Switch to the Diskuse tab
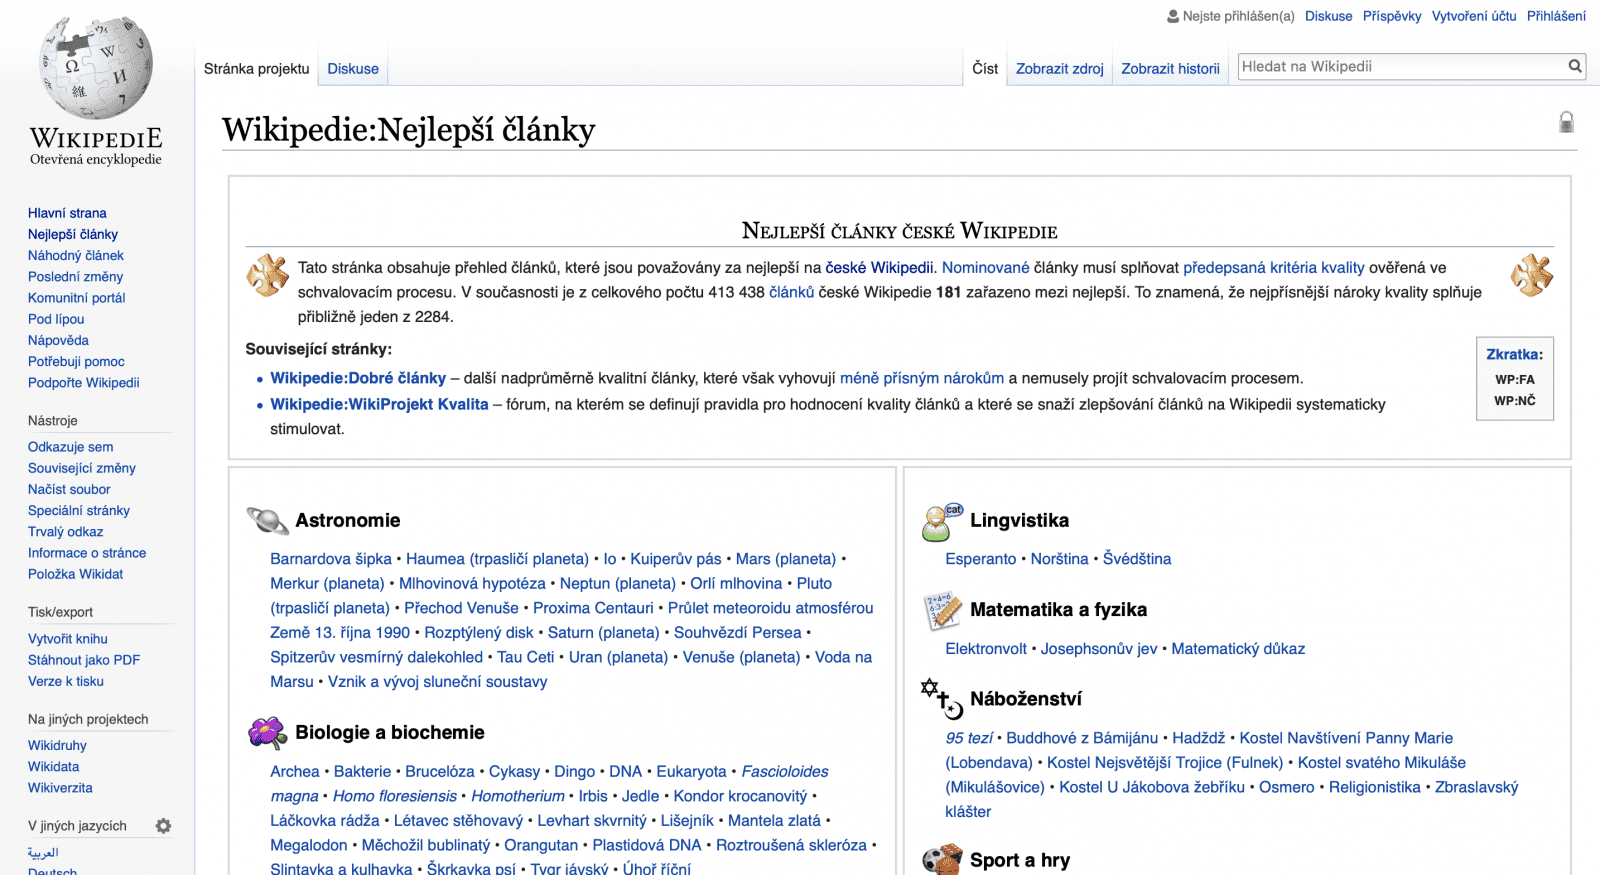 pos(353,69)
